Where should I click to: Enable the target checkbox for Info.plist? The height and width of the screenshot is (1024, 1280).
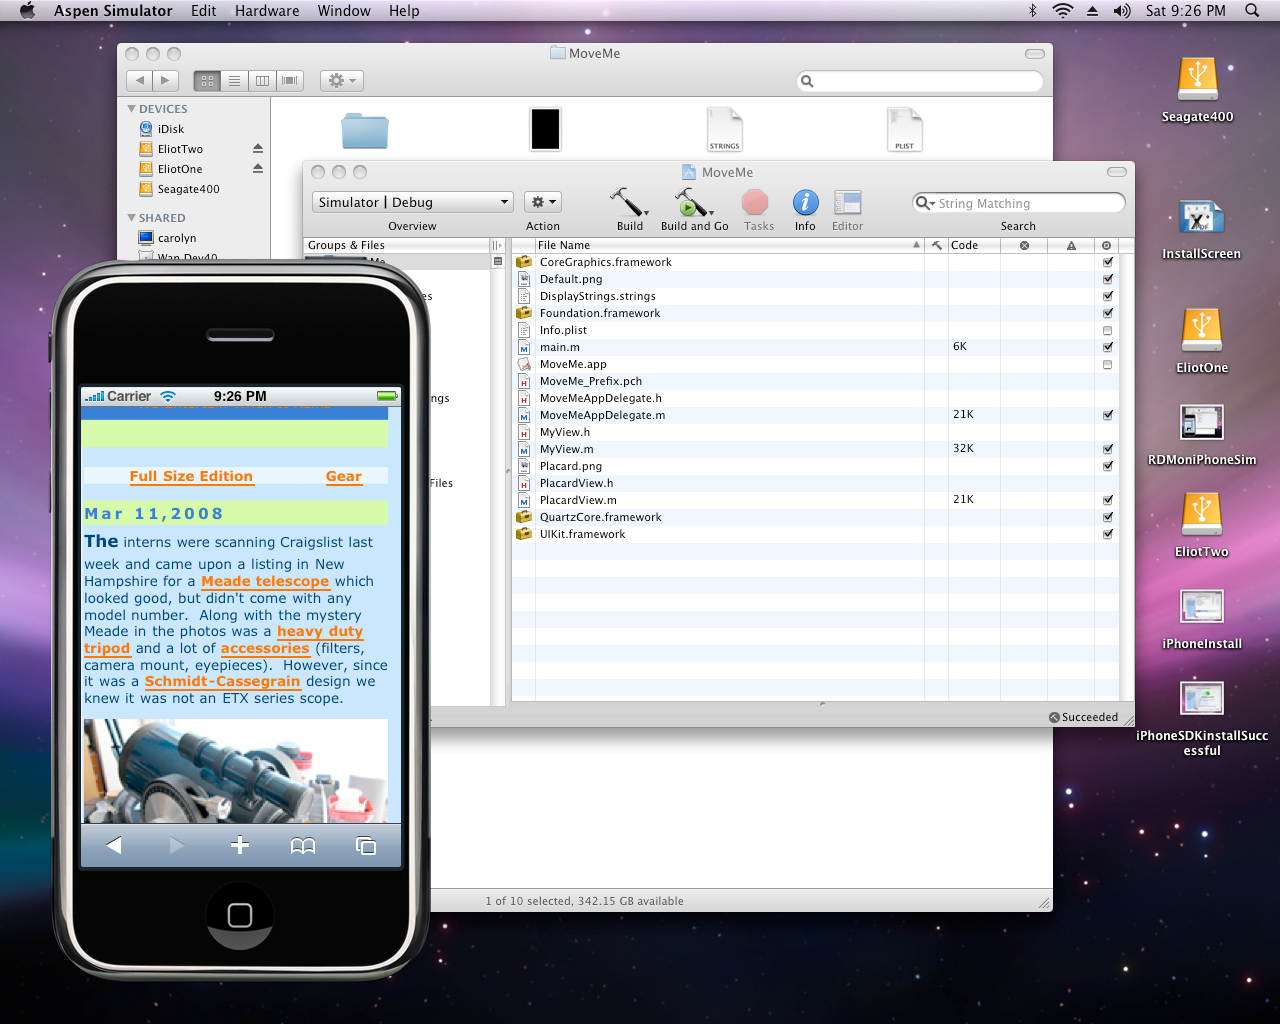coord(1107,330)
